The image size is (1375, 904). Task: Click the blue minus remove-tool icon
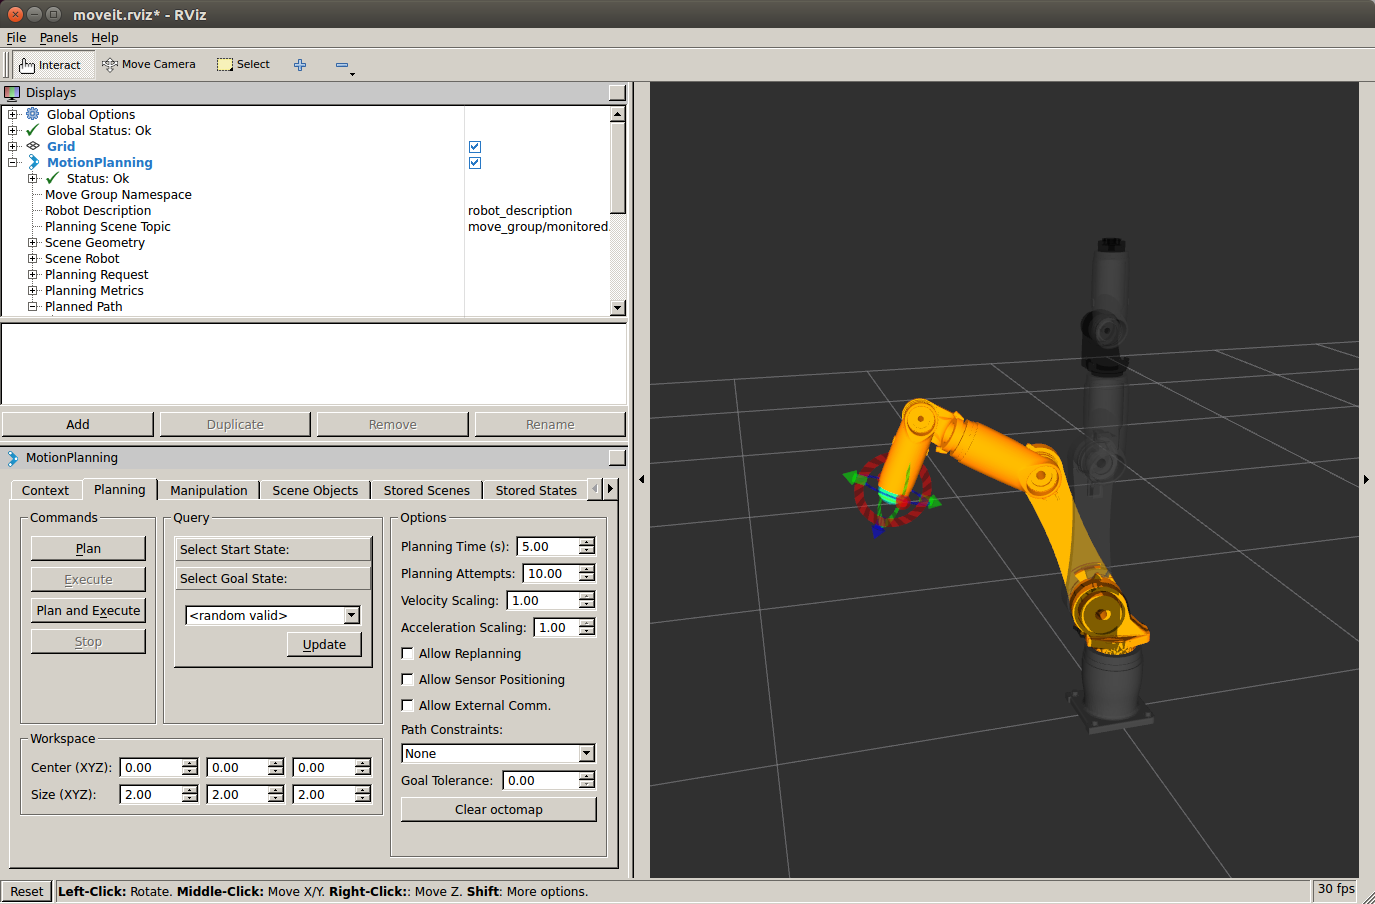(342, 65)
